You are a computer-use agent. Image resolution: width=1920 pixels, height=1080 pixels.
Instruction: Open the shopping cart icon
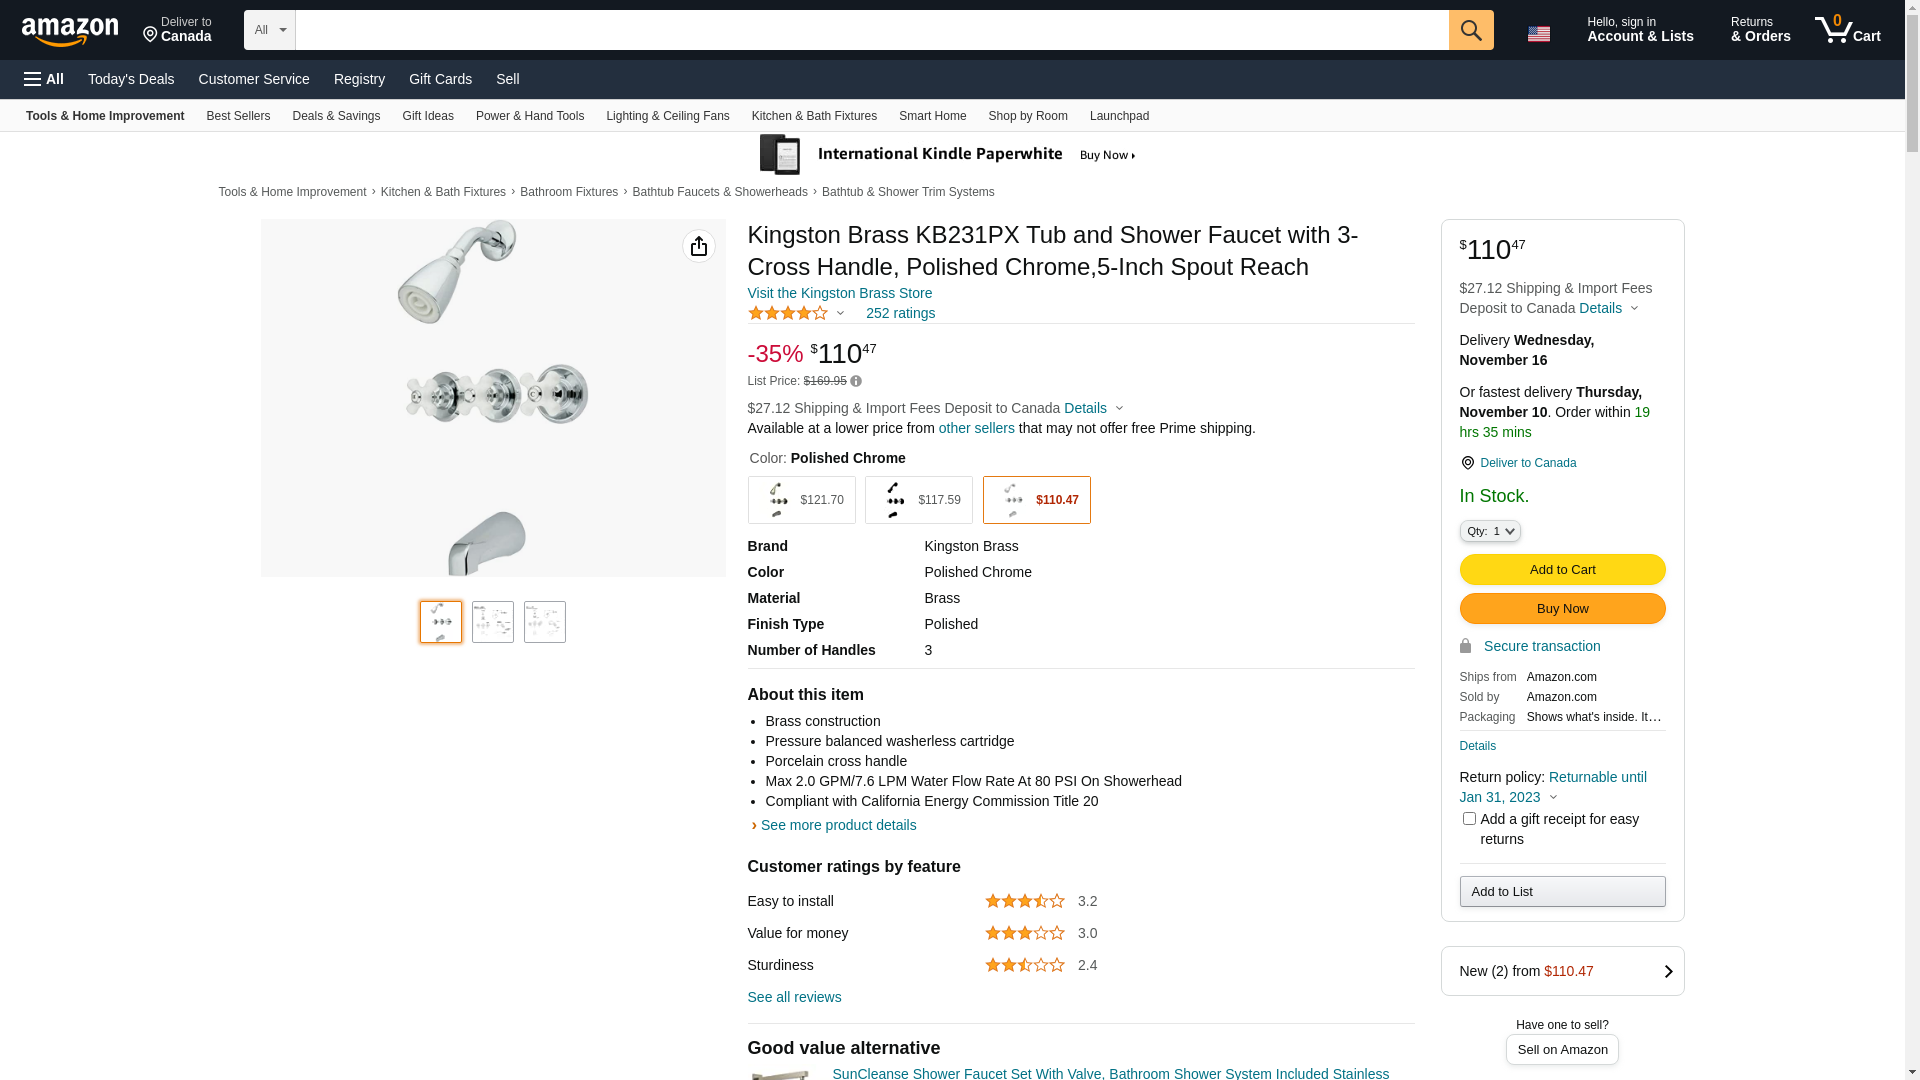pyautogui.click(x=1848, y=30)
